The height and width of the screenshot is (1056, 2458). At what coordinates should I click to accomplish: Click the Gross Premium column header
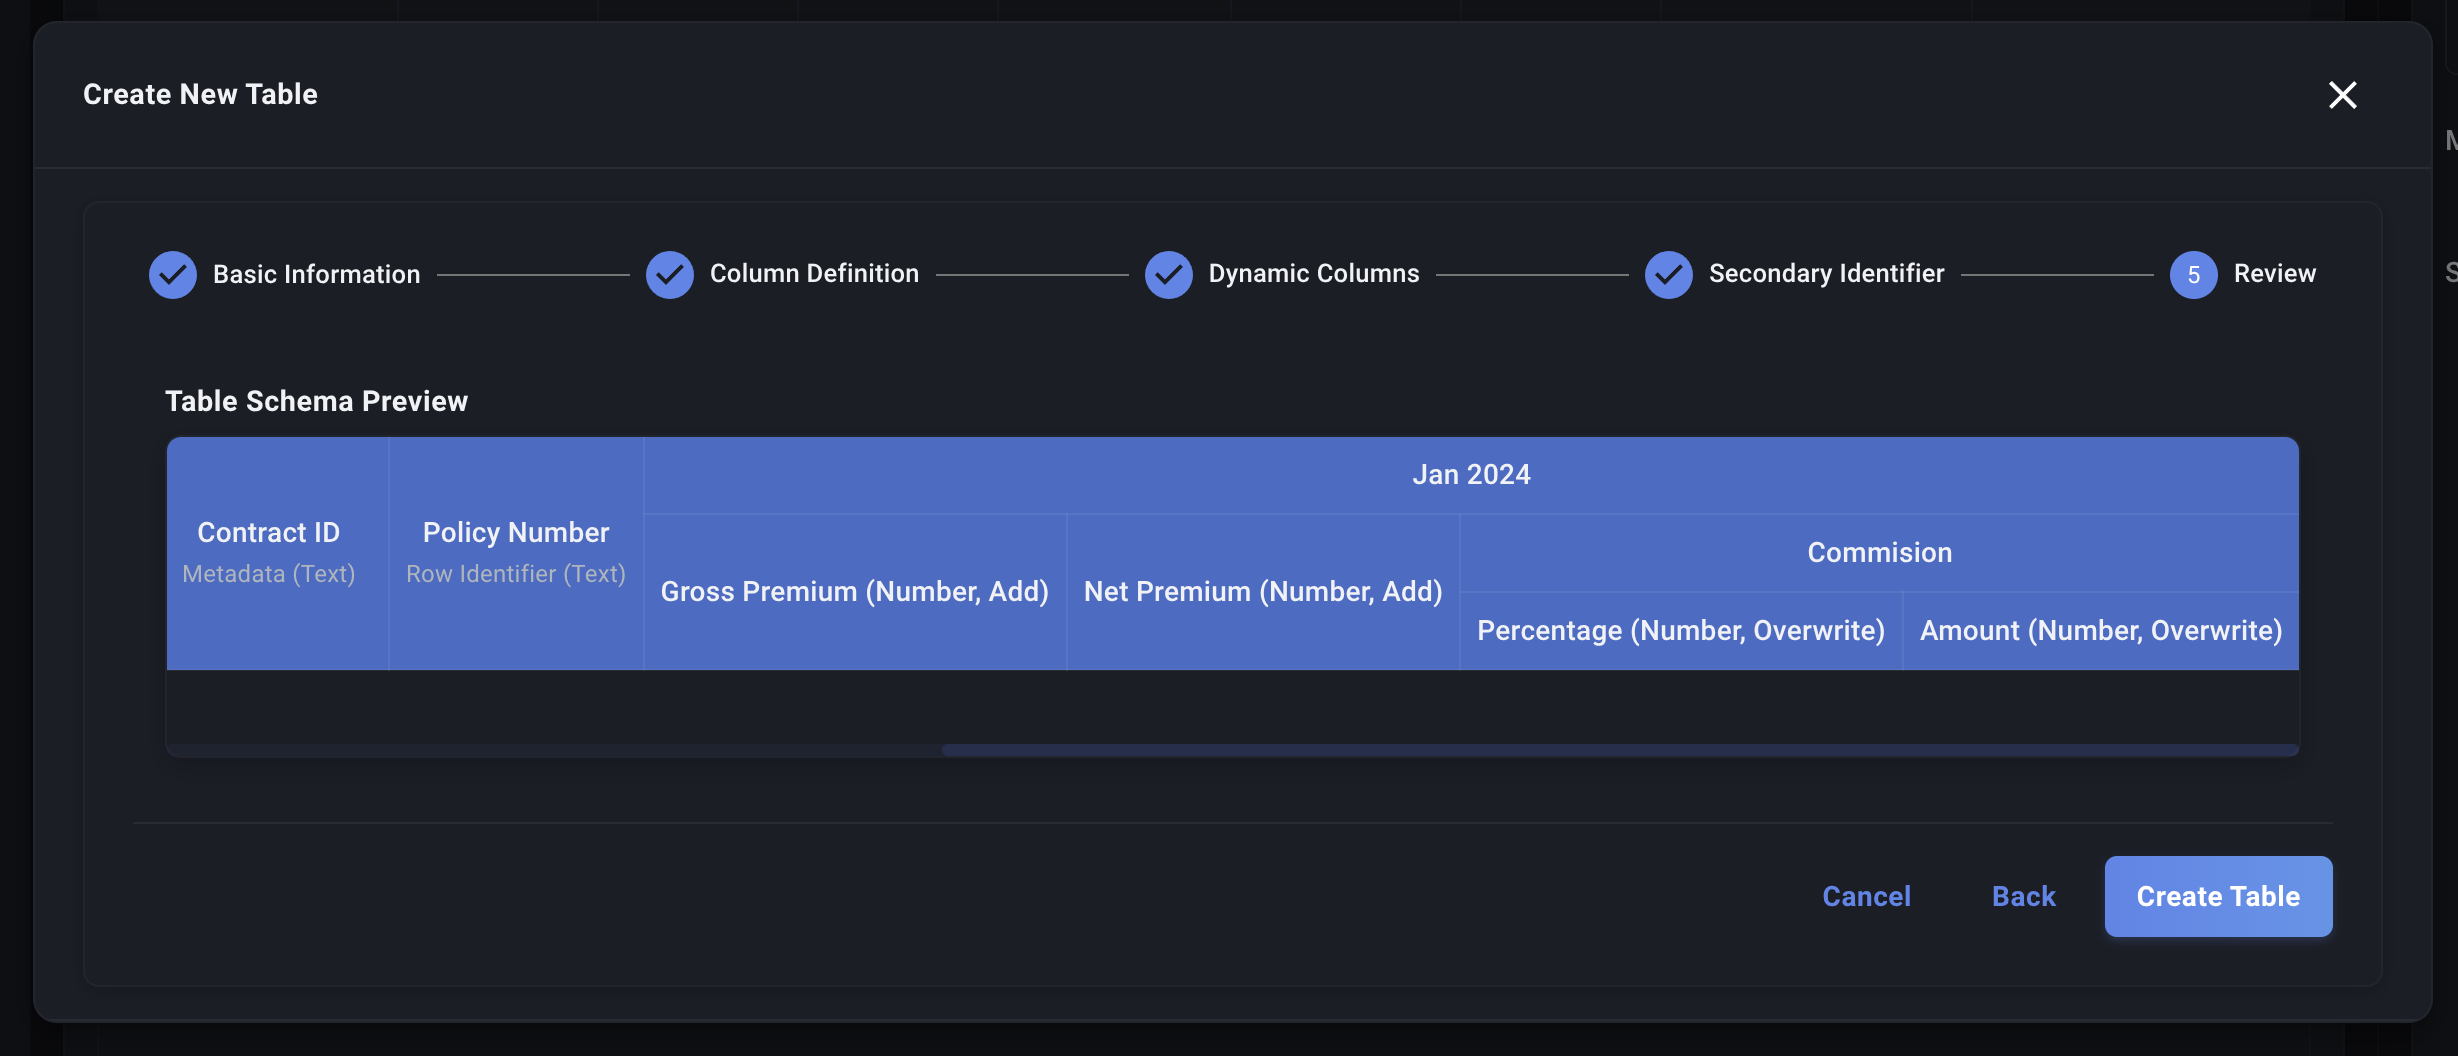pos(855,592)
